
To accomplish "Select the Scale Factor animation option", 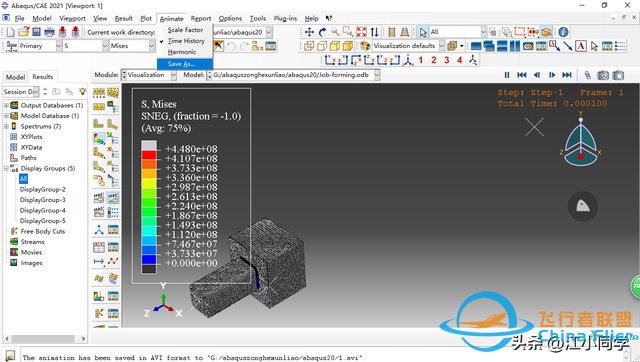I will click(185, 30).
